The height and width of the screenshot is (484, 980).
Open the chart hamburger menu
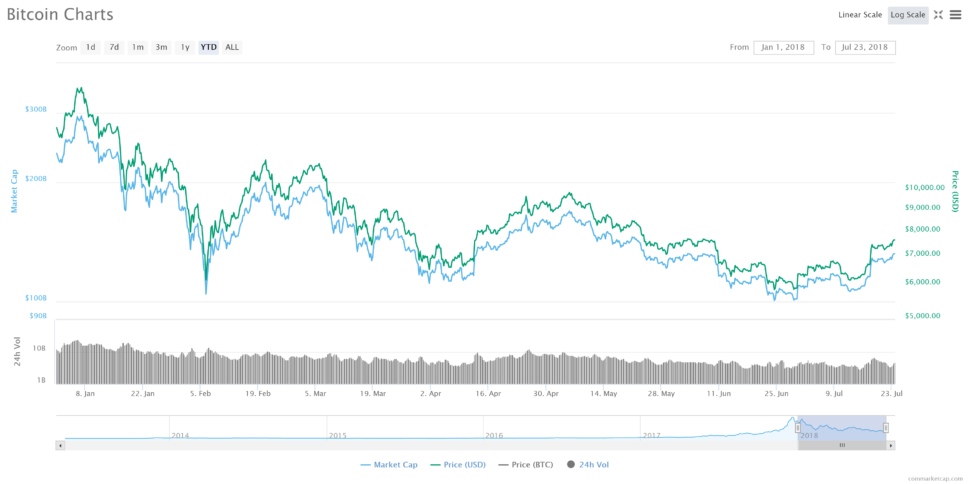[x=955, y=15]
